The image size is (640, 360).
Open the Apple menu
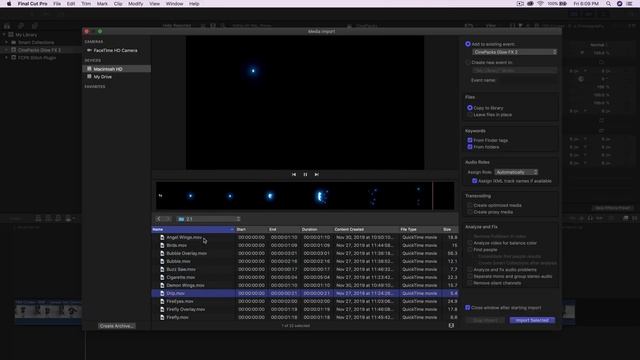click(x=9, y=4)
